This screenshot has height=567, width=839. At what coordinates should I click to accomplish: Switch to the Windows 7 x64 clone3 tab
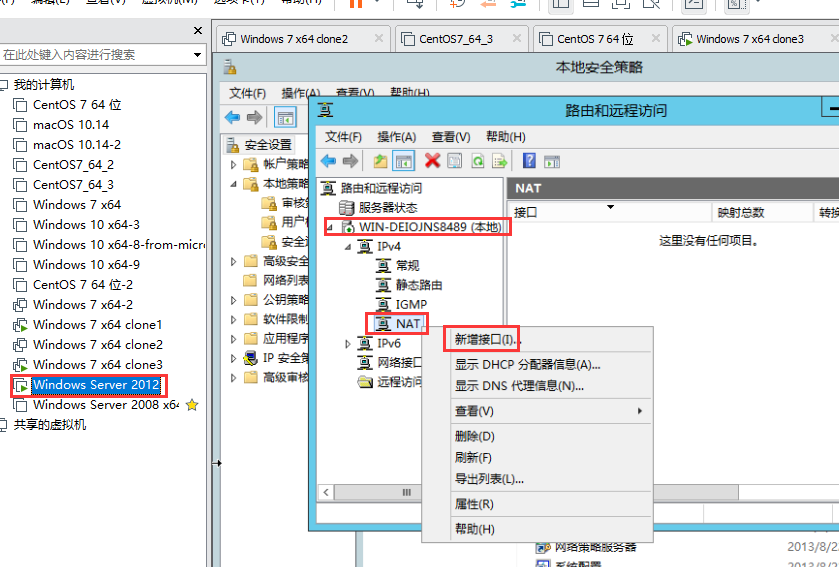(756, 39)
